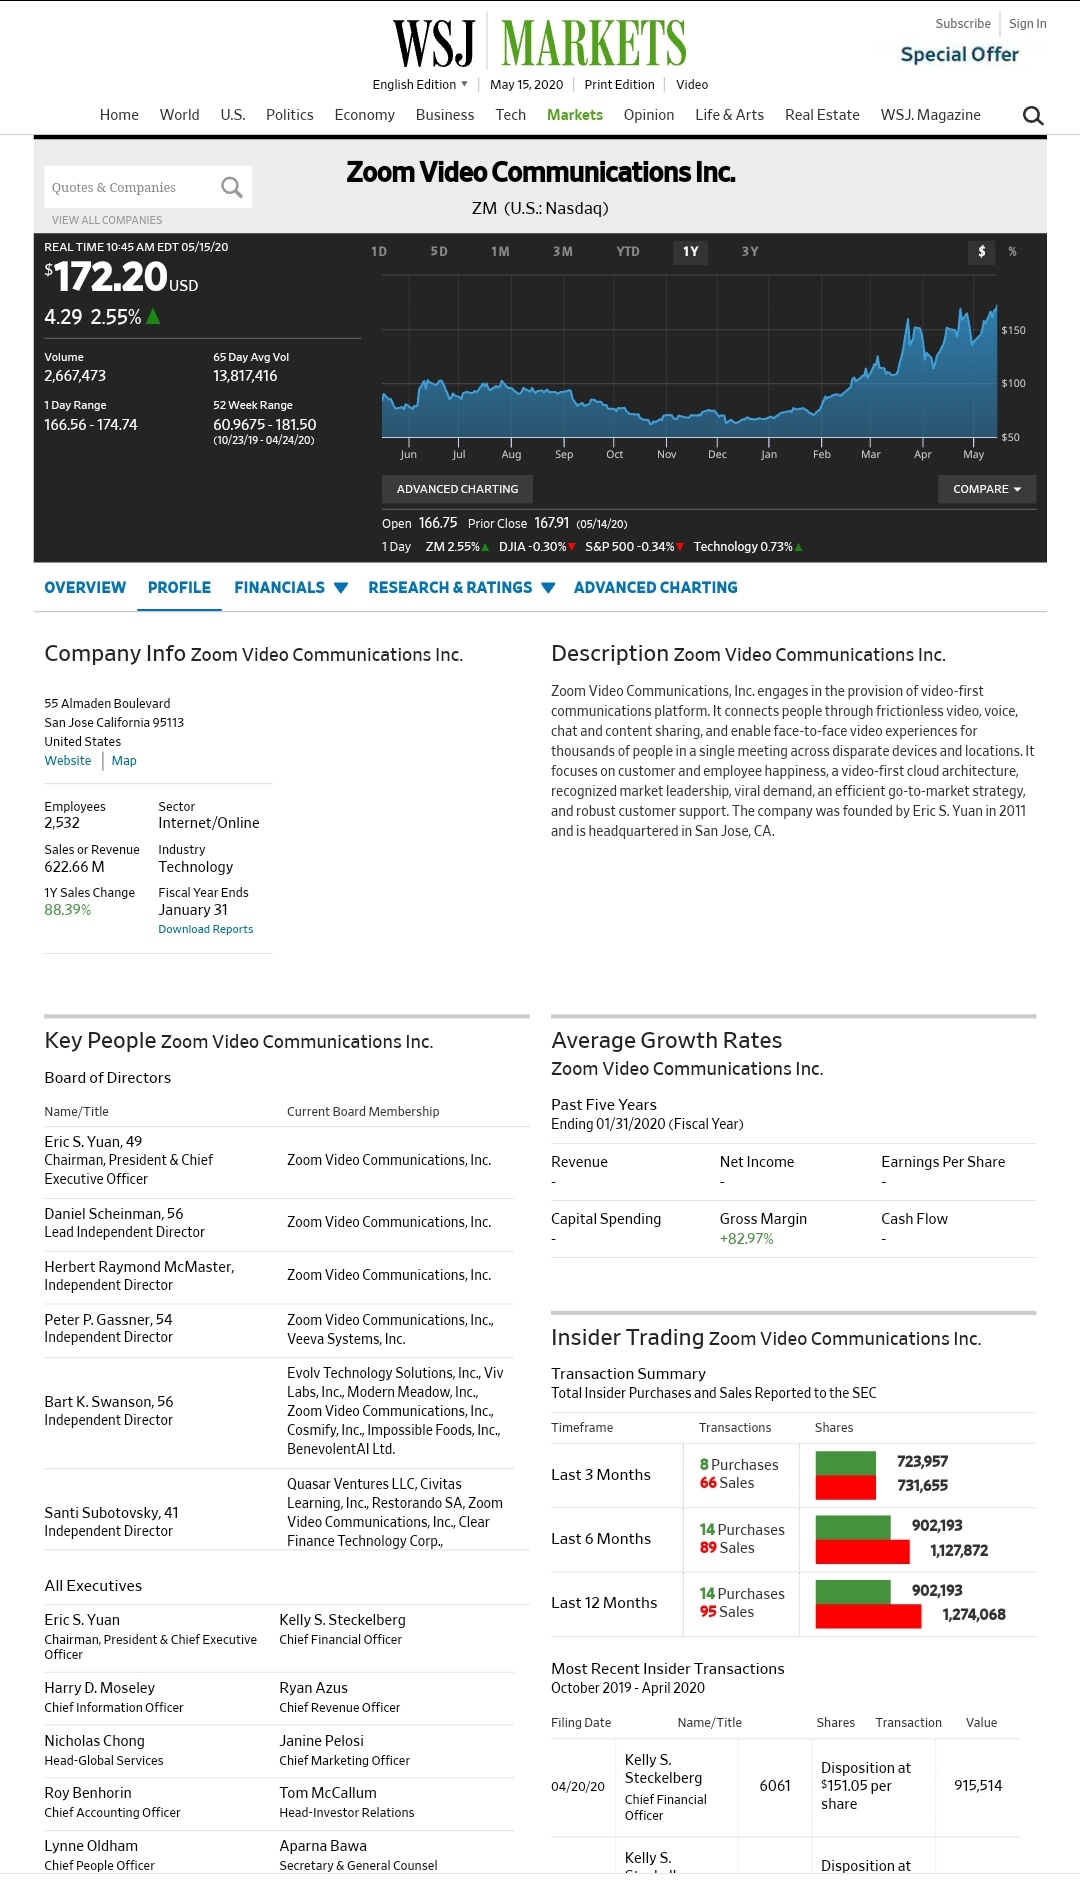Open the Markets section
The width and height of the screenshot is (1080, 1900).
[575, 115]
